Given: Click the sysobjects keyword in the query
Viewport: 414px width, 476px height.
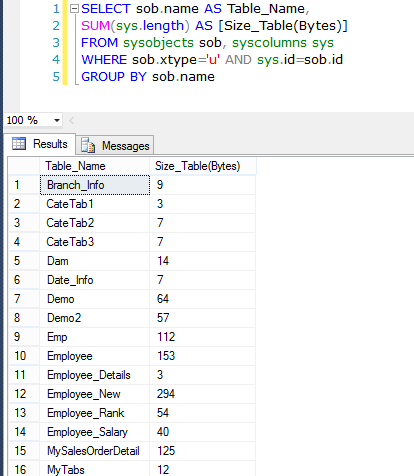Looking at the screenshot, I should click(x=158, y=43).
